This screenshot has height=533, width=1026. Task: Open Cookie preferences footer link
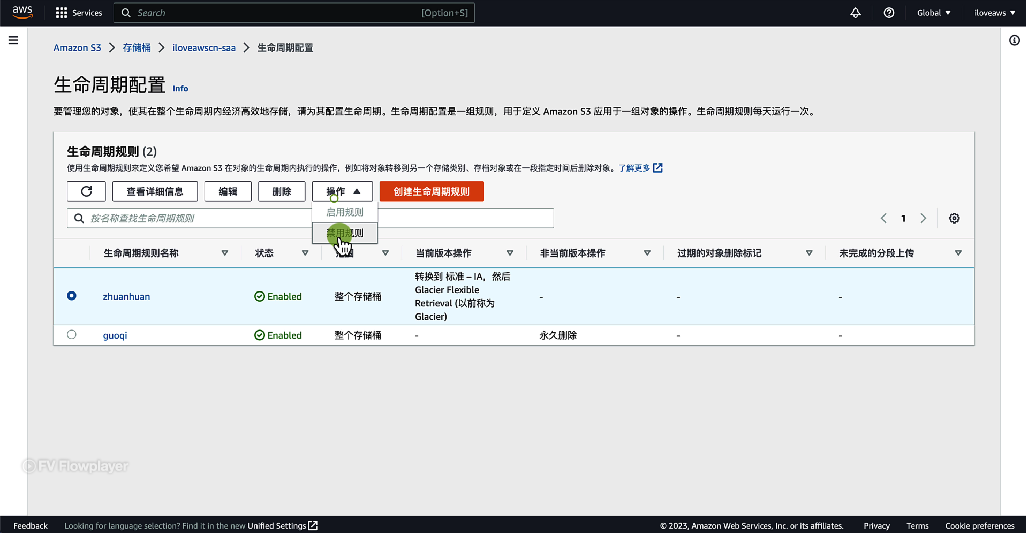point(980,526)
